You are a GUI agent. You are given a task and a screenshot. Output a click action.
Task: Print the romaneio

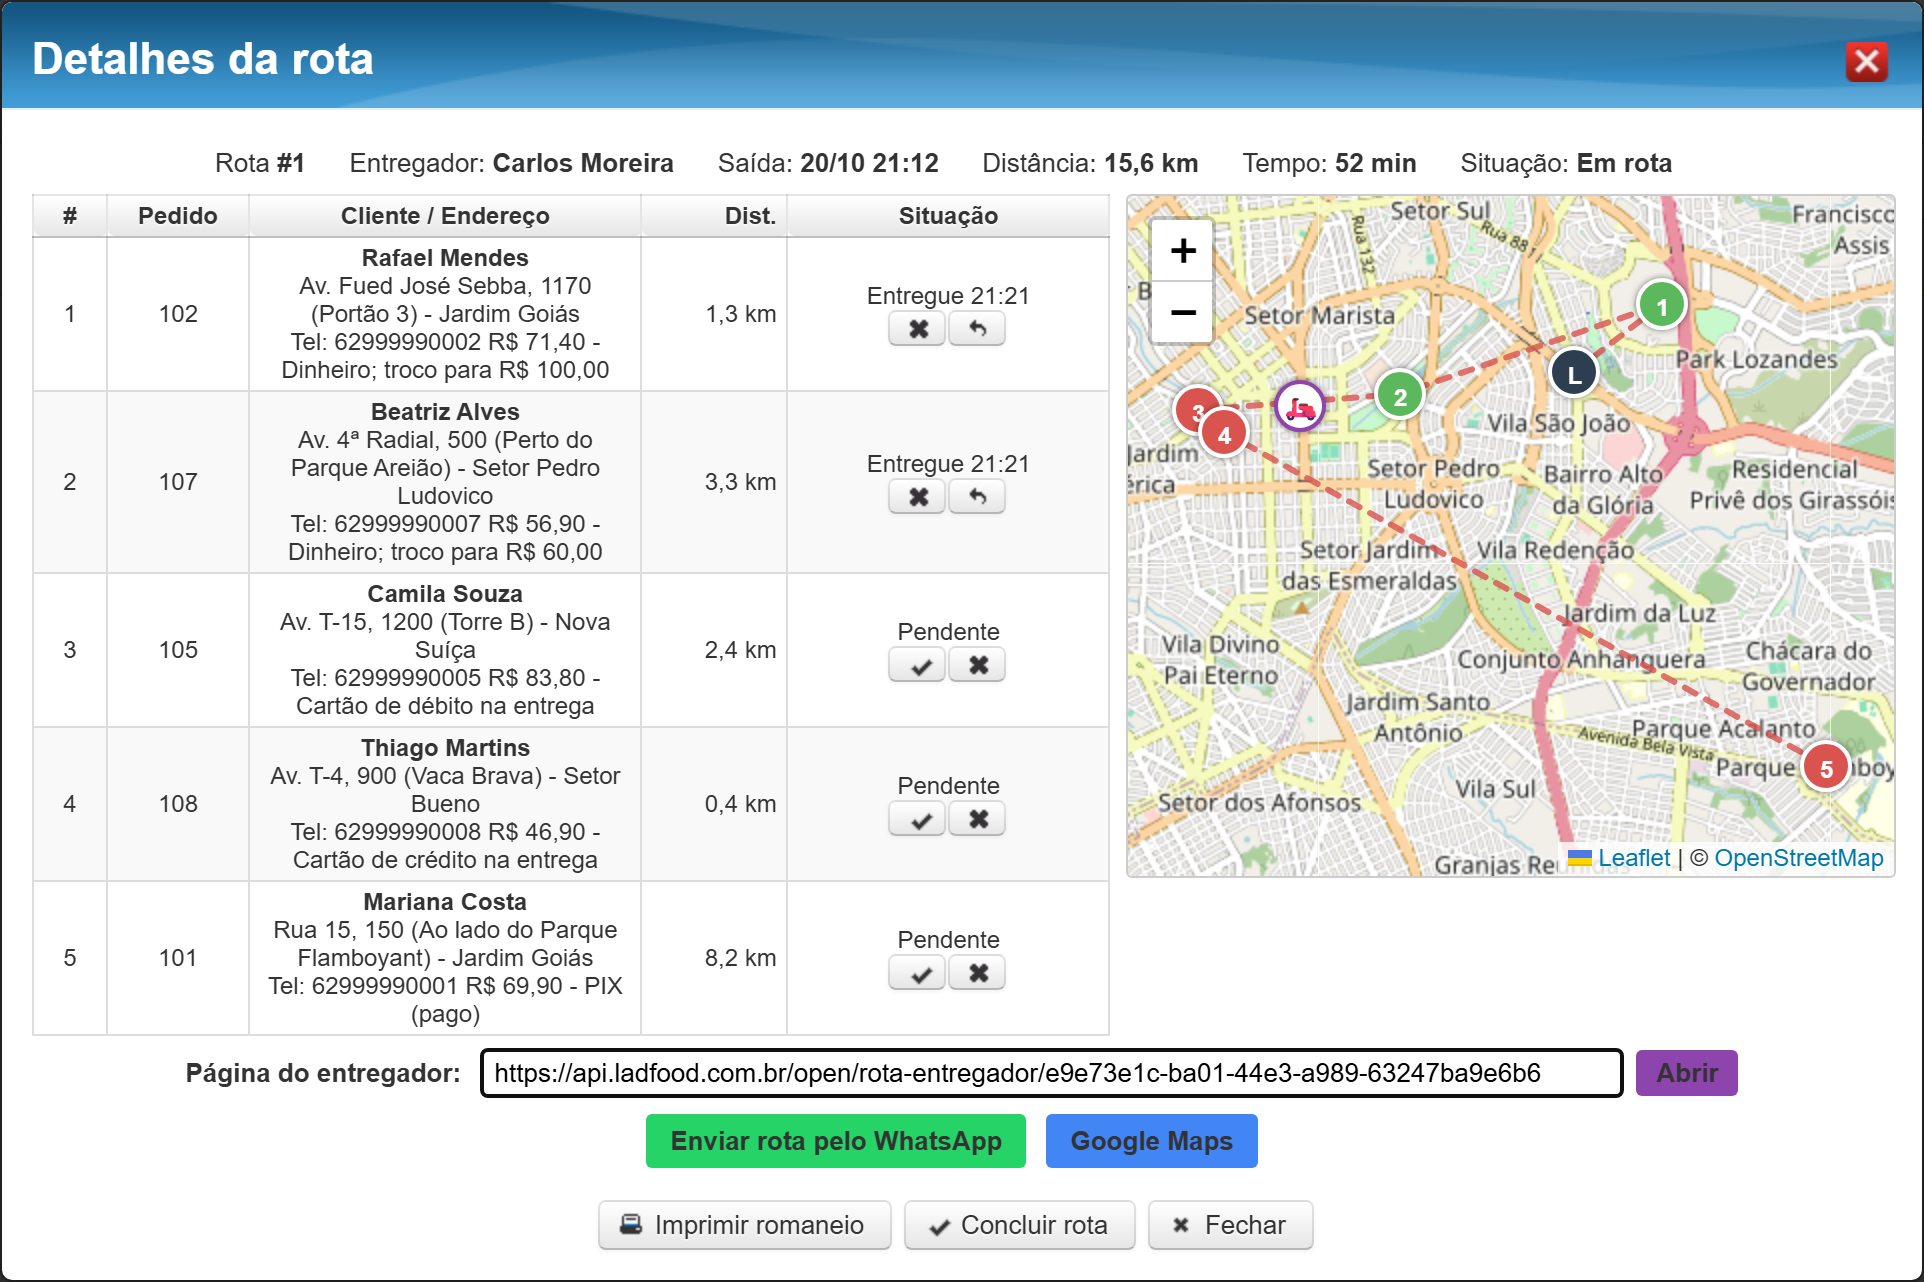[744, 1225]
